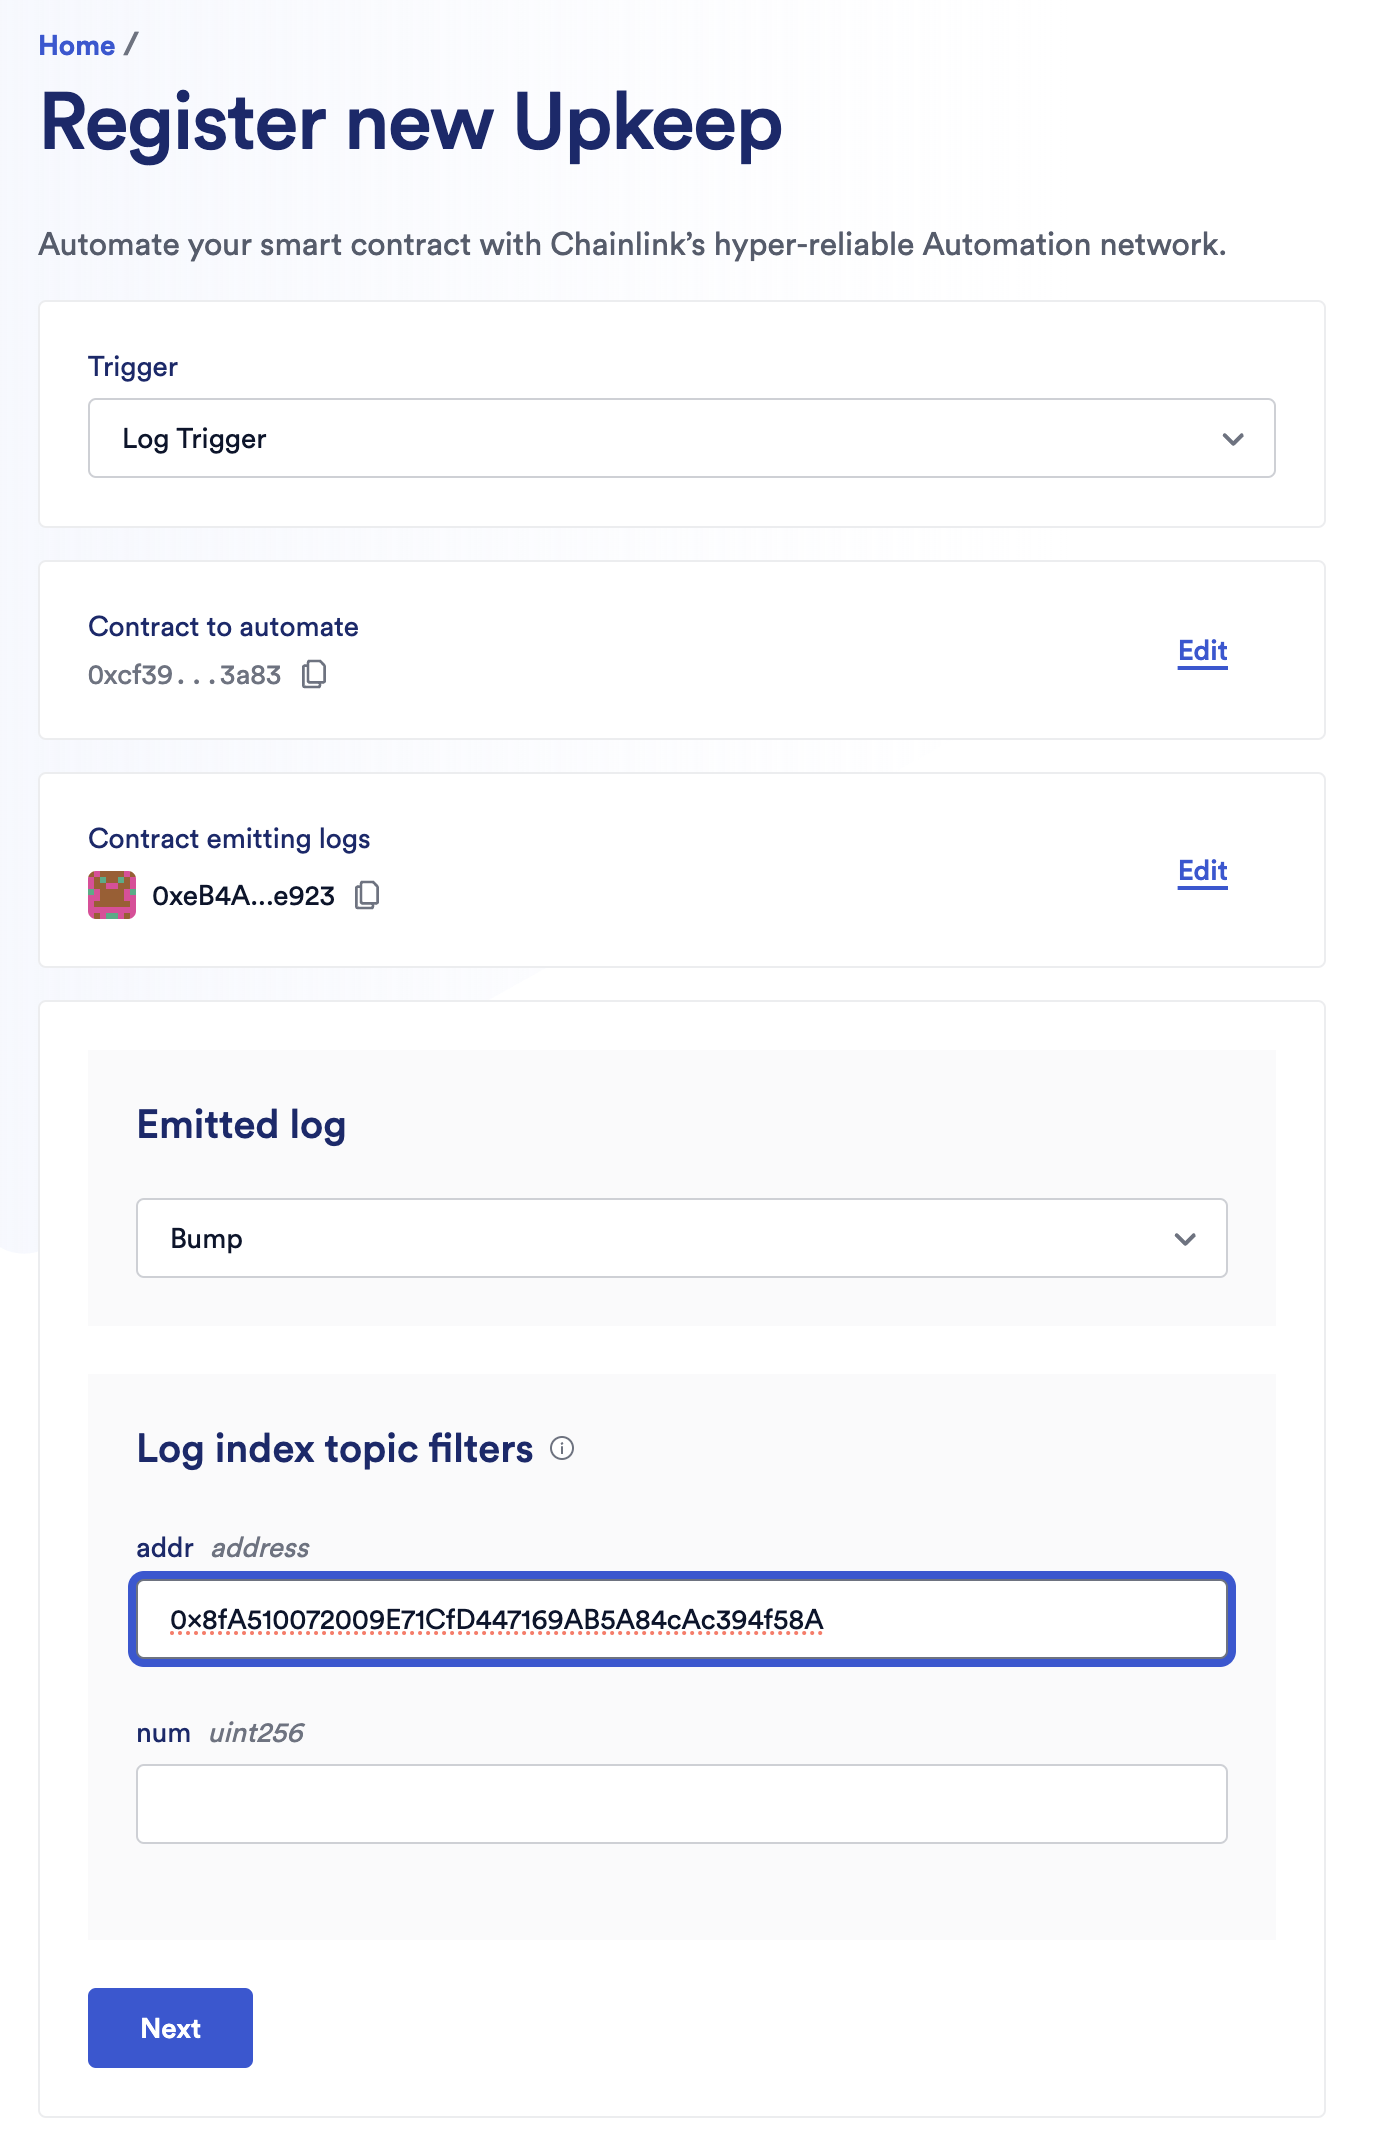Focus the addr address filter field
Image resolution: width=1390 pixels, height=2148 pixels.
coord(680,1619)
